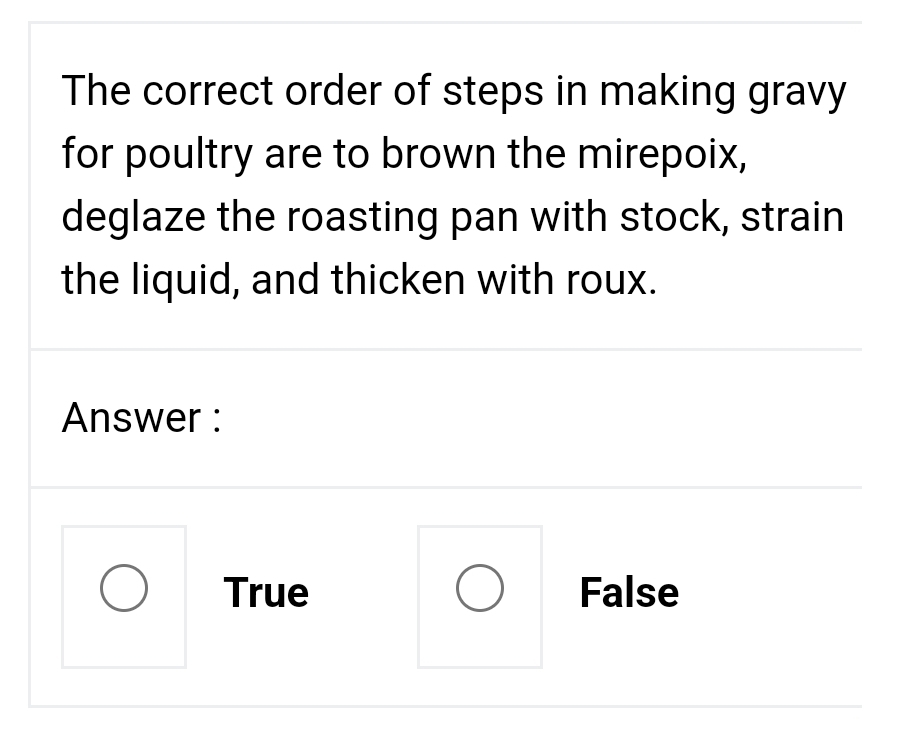901x744 pixels.
Task: Click the False option label
Action: pyautogui.click(x=629, y=592)
